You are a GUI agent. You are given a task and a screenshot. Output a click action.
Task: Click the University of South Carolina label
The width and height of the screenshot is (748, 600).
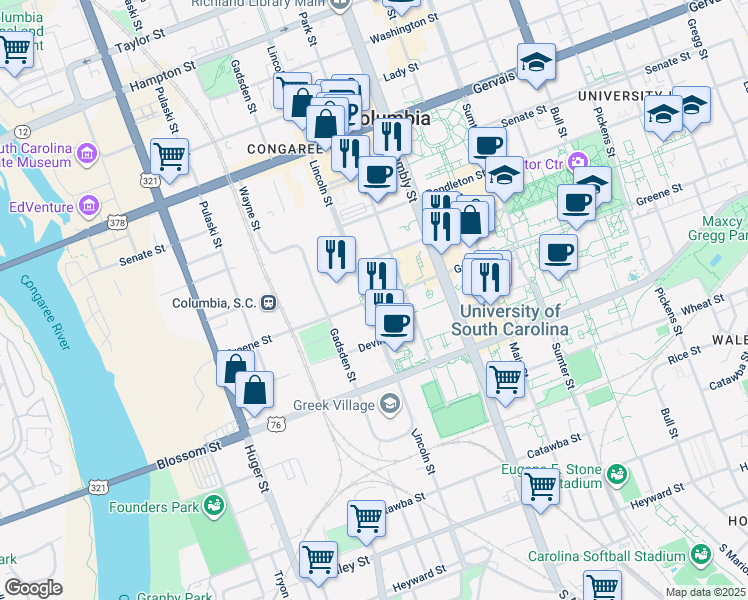(x=510, y=320)
